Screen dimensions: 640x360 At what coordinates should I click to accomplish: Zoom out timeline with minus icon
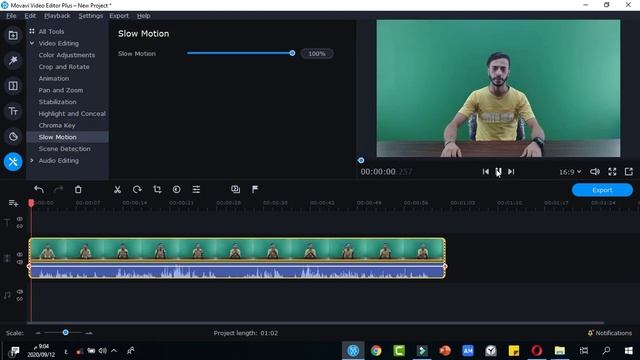38,333
